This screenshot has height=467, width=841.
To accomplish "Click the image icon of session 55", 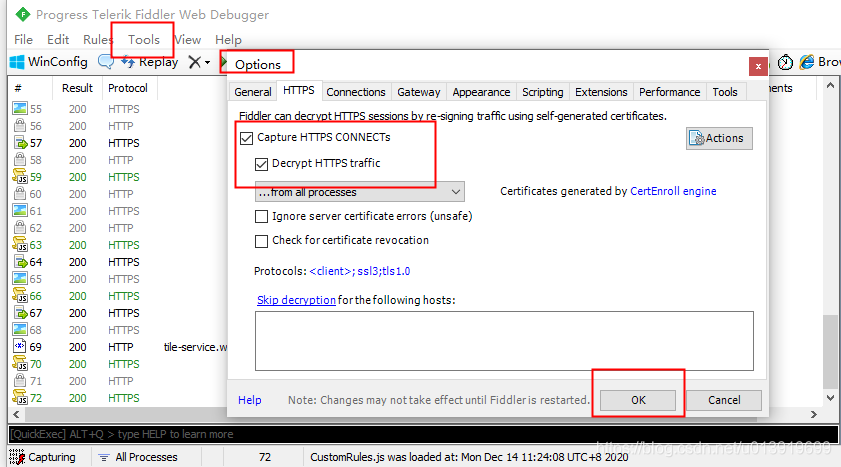I will pos(20,108).
